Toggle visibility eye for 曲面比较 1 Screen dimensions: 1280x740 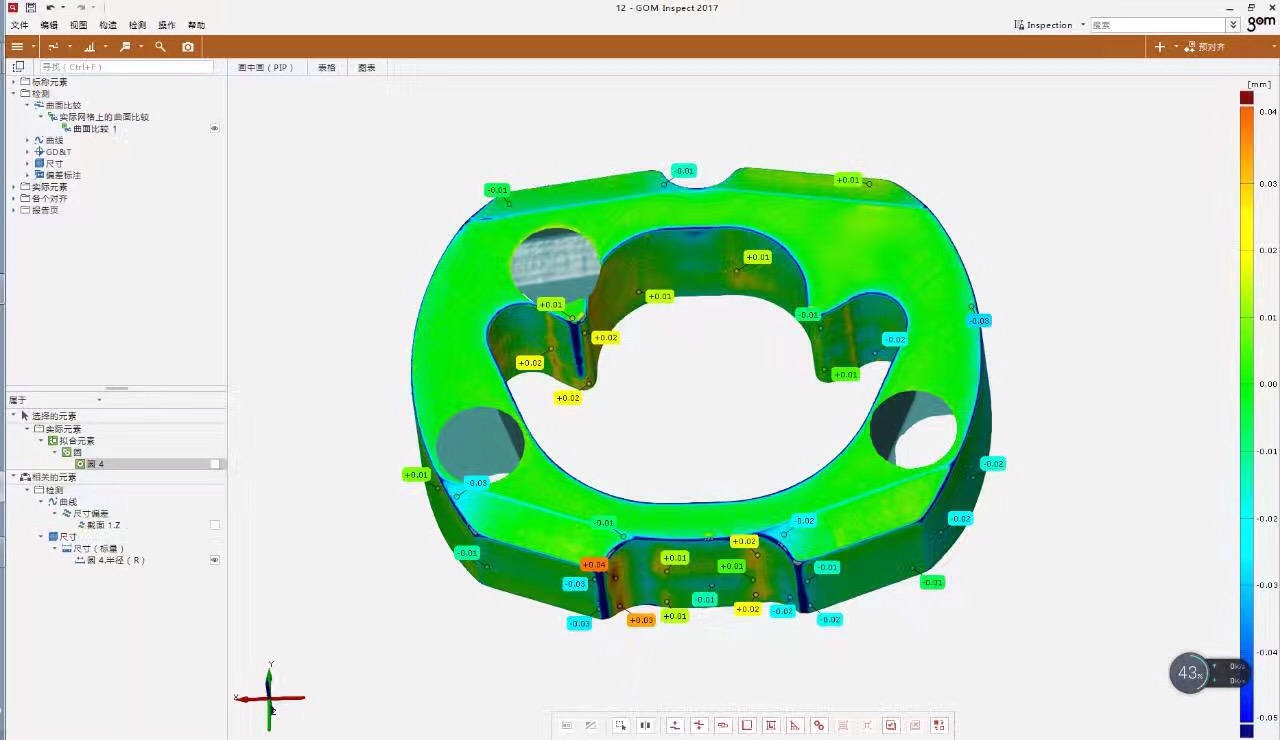(x=214, y=129)
